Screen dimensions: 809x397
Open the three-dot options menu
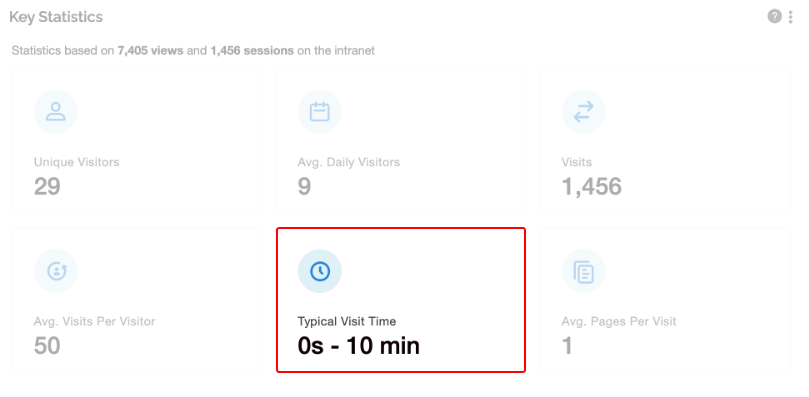[790, 17]
